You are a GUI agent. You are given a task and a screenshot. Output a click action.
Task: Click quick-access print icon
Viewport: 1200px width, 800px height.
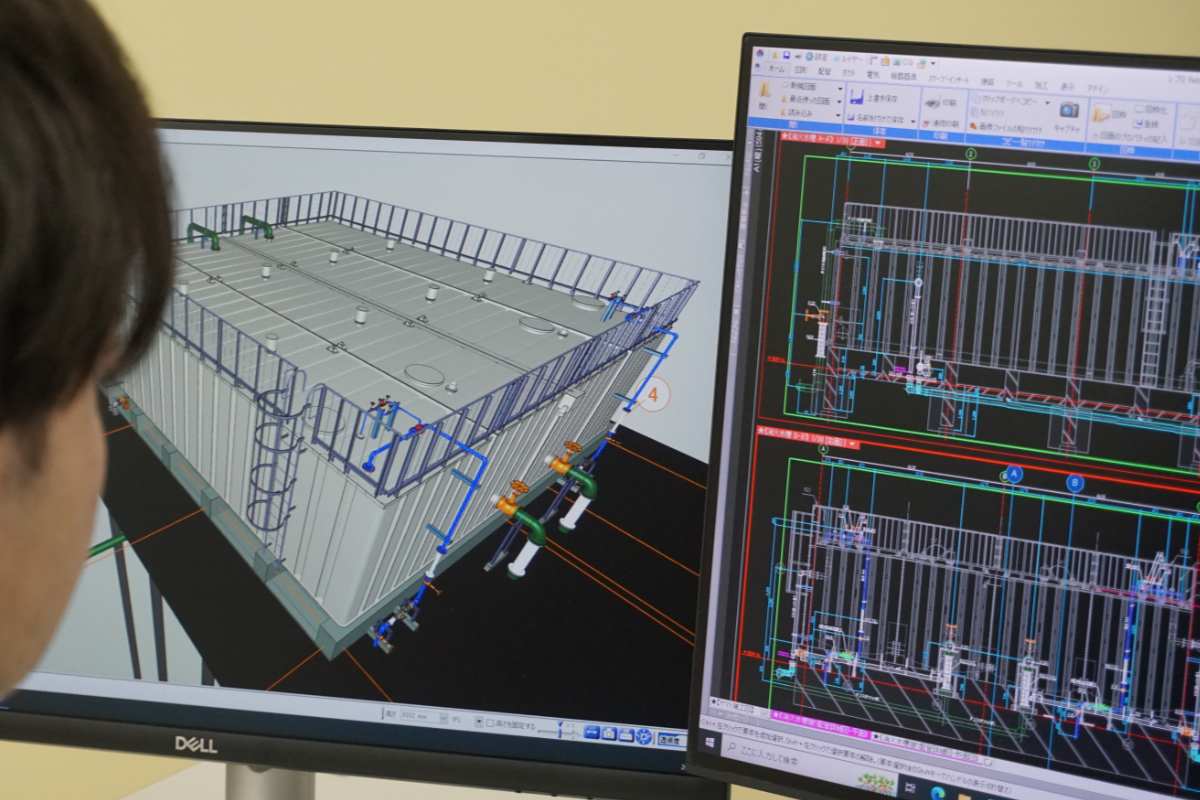[x=798, y=56]
